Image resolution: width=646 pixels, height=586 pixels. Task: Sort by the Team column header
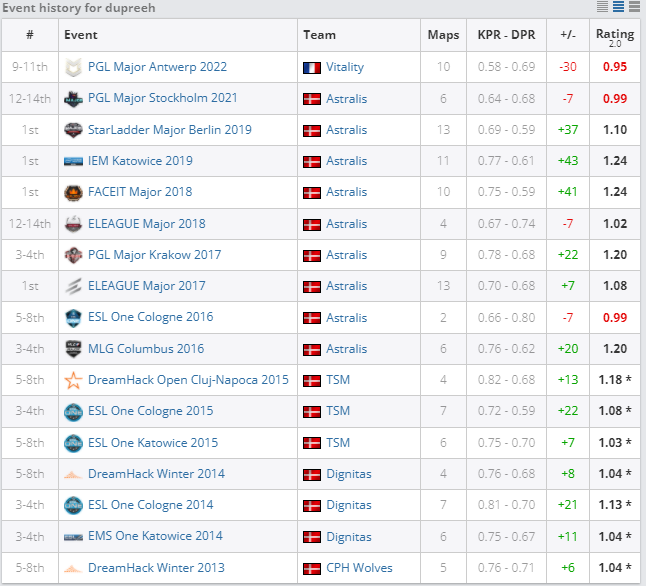coord(319,35)
